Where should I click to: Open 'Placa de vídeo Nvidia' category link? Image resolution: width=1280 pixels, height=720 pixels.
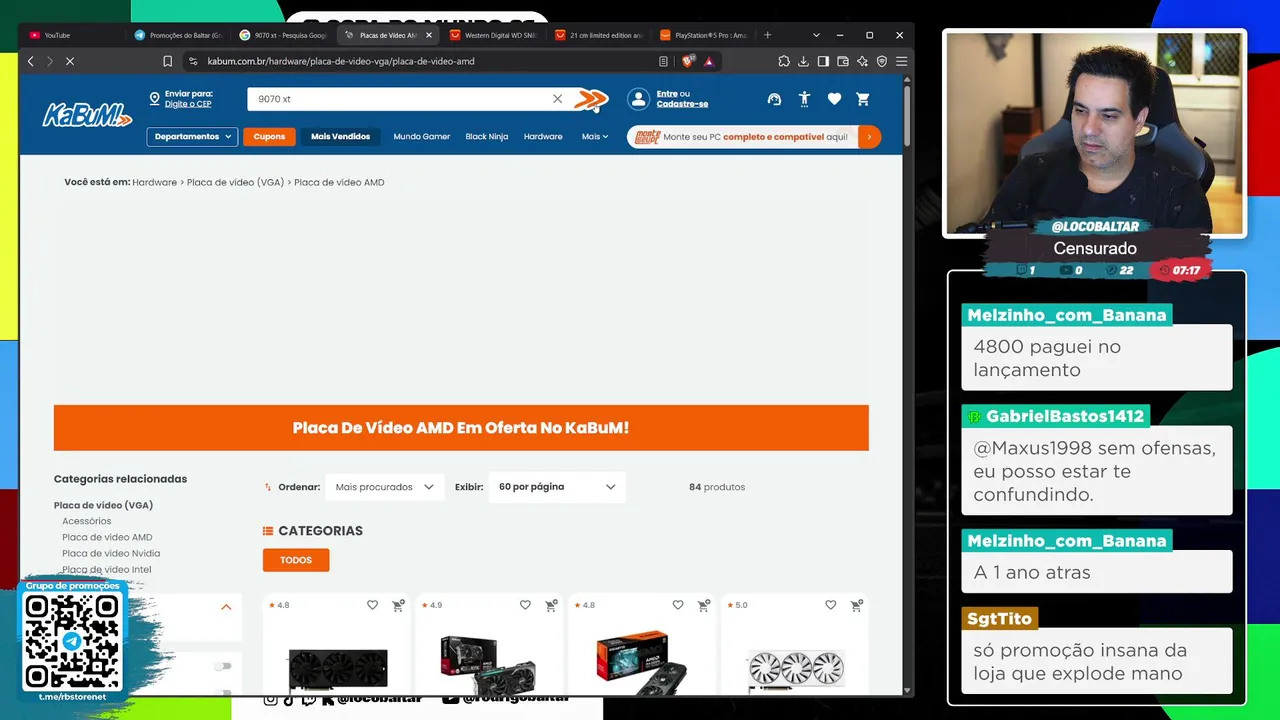(111, 553)
